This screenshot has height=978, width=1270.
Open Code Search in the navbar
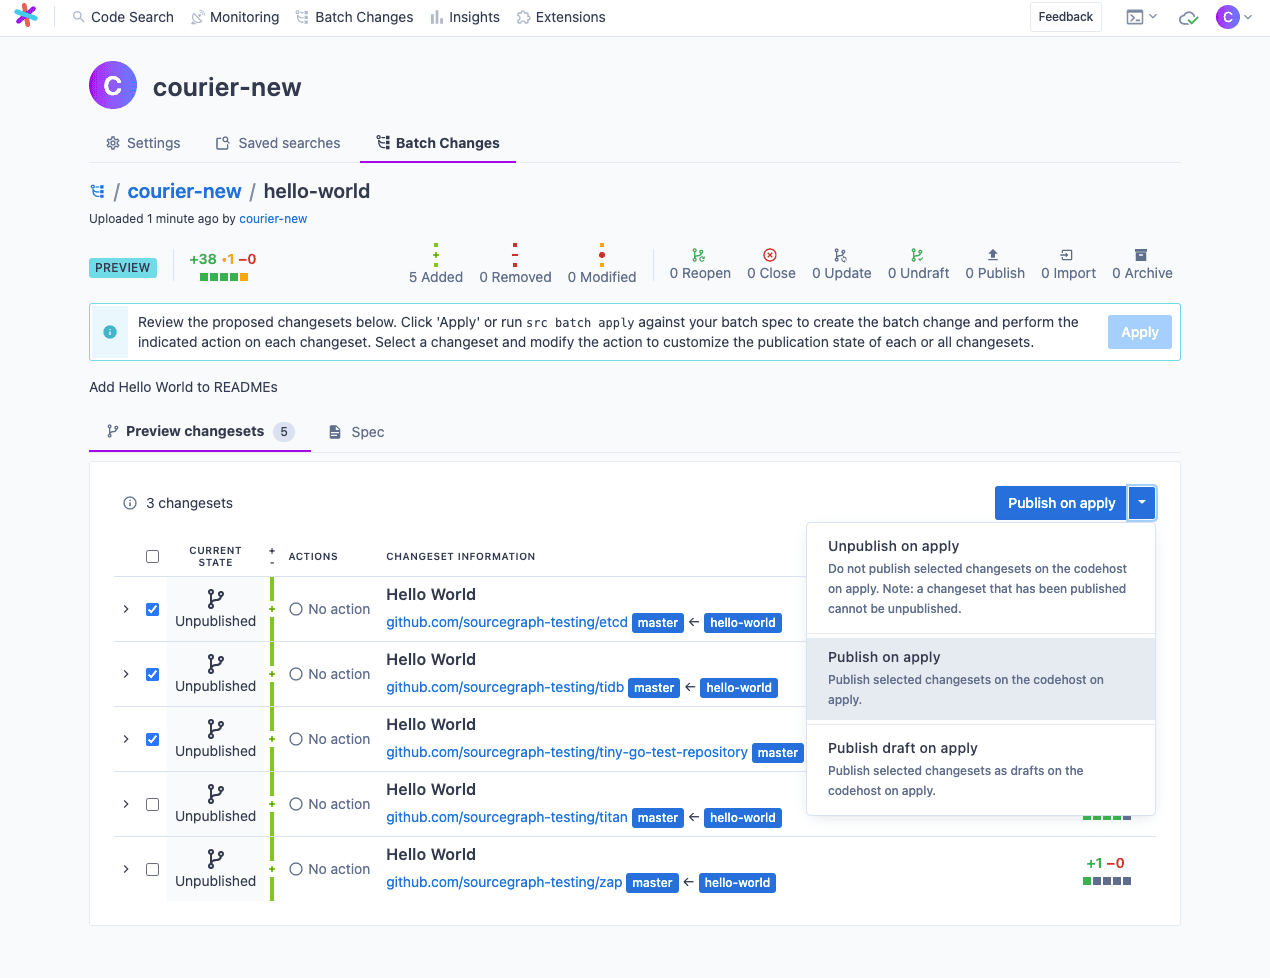(x=123, y=17)
